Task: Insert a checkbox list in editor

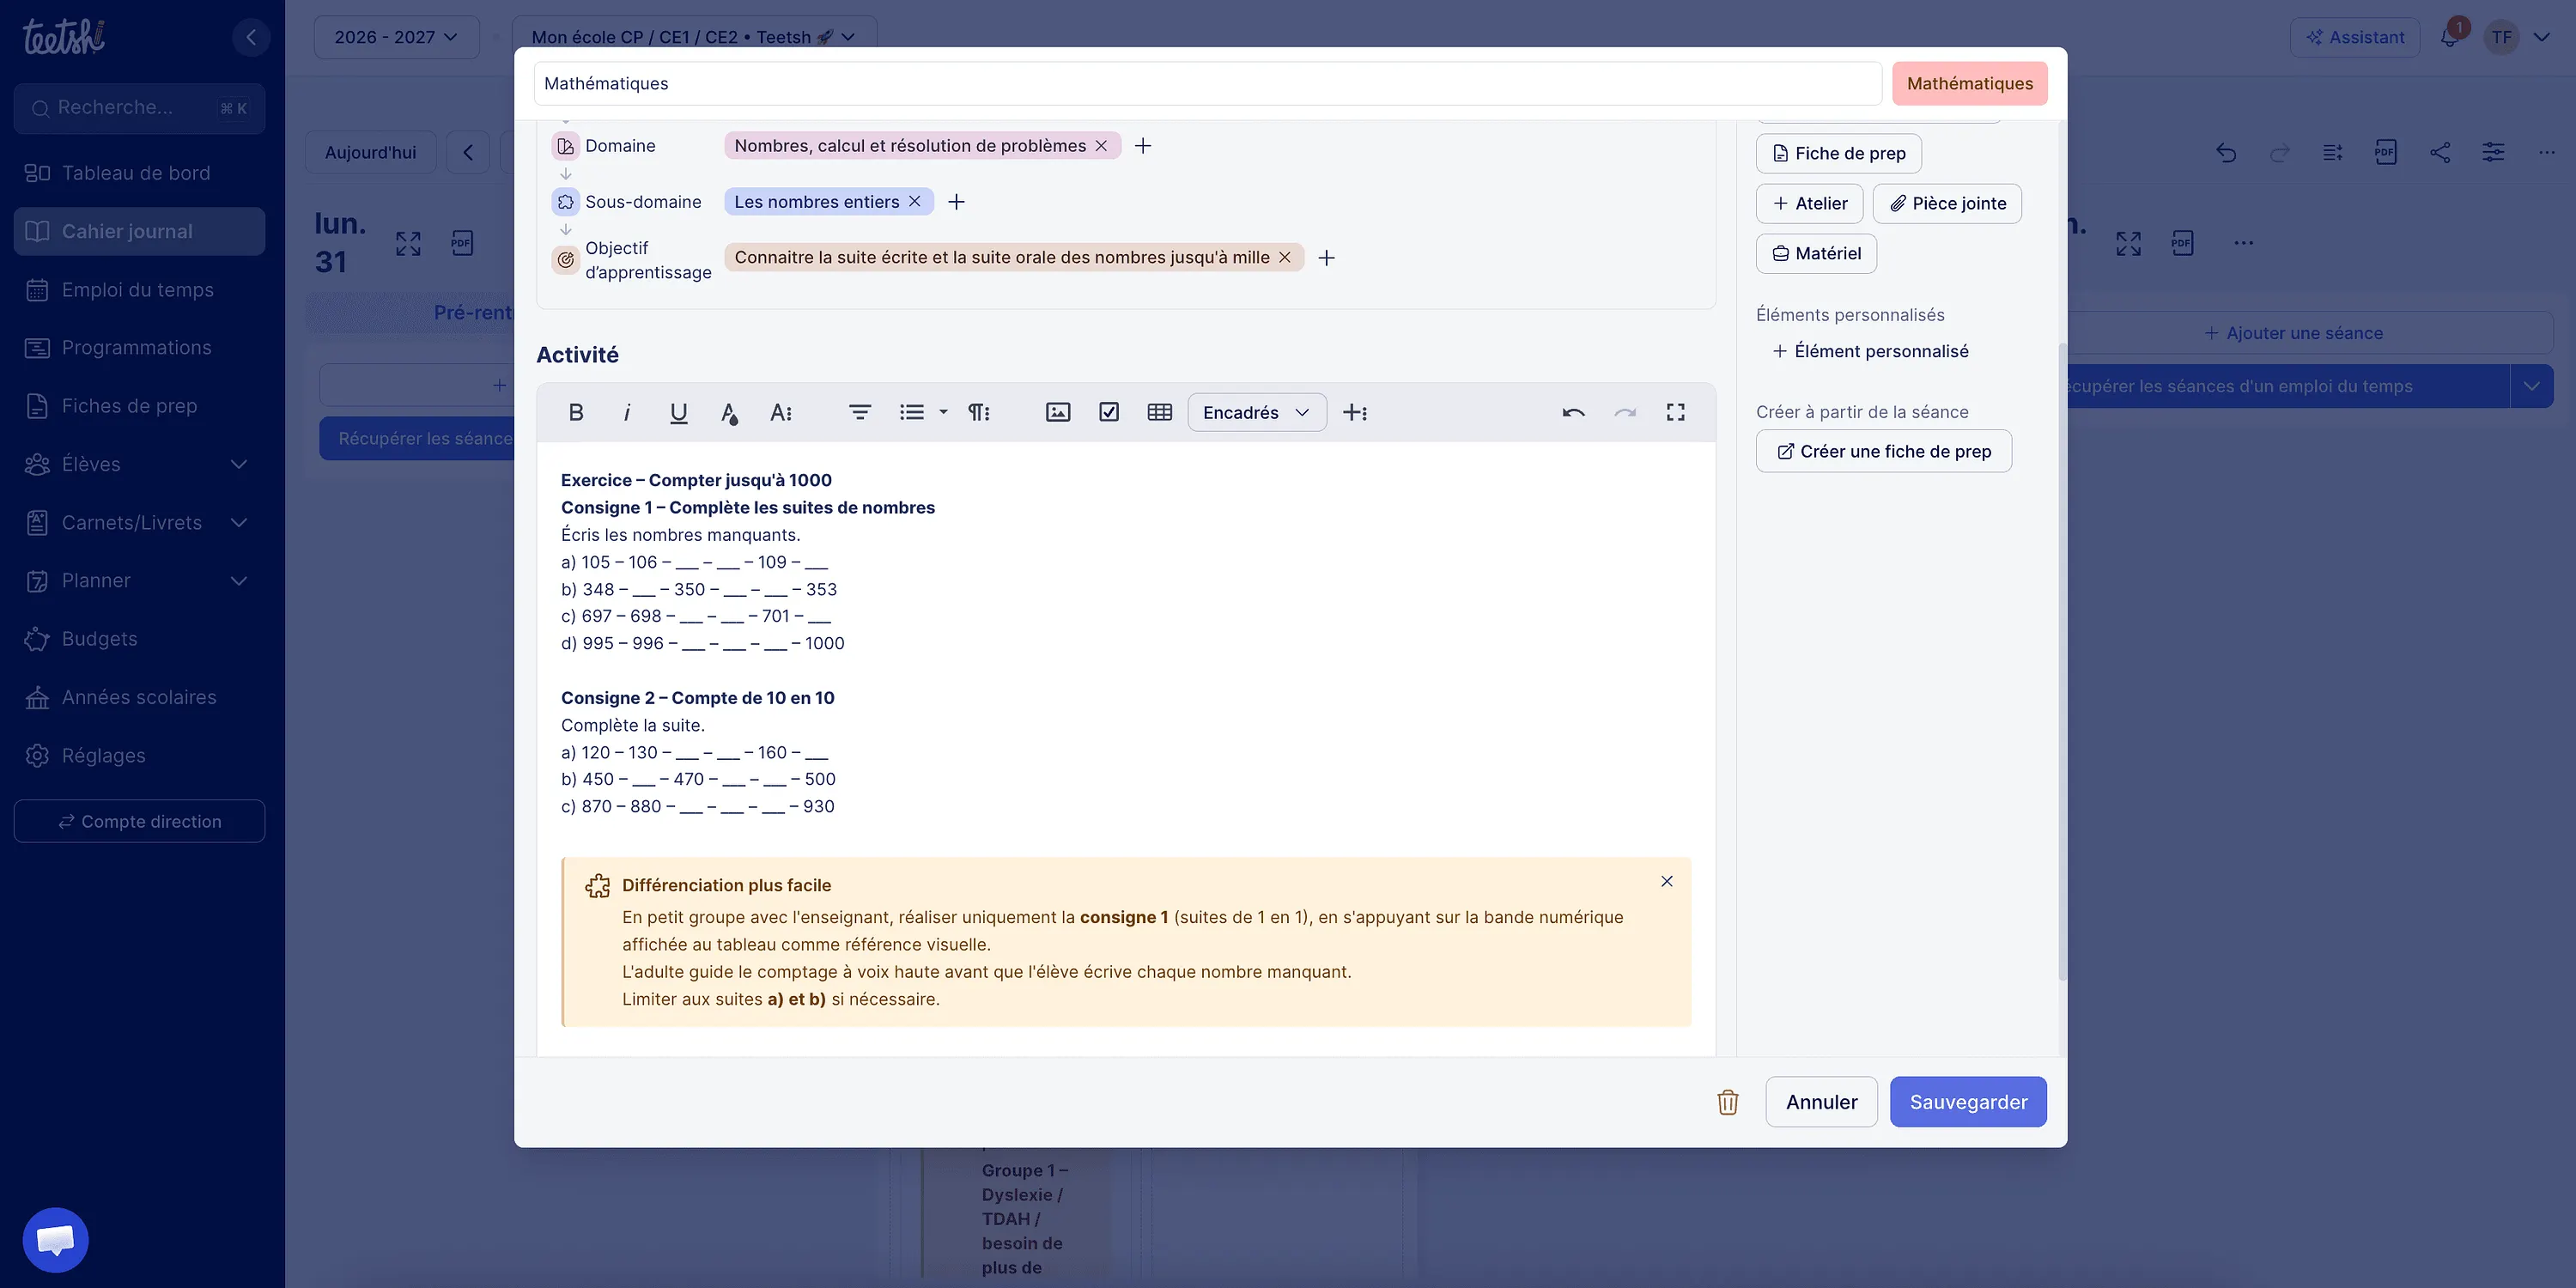Action: click(x=1109, y=412)
